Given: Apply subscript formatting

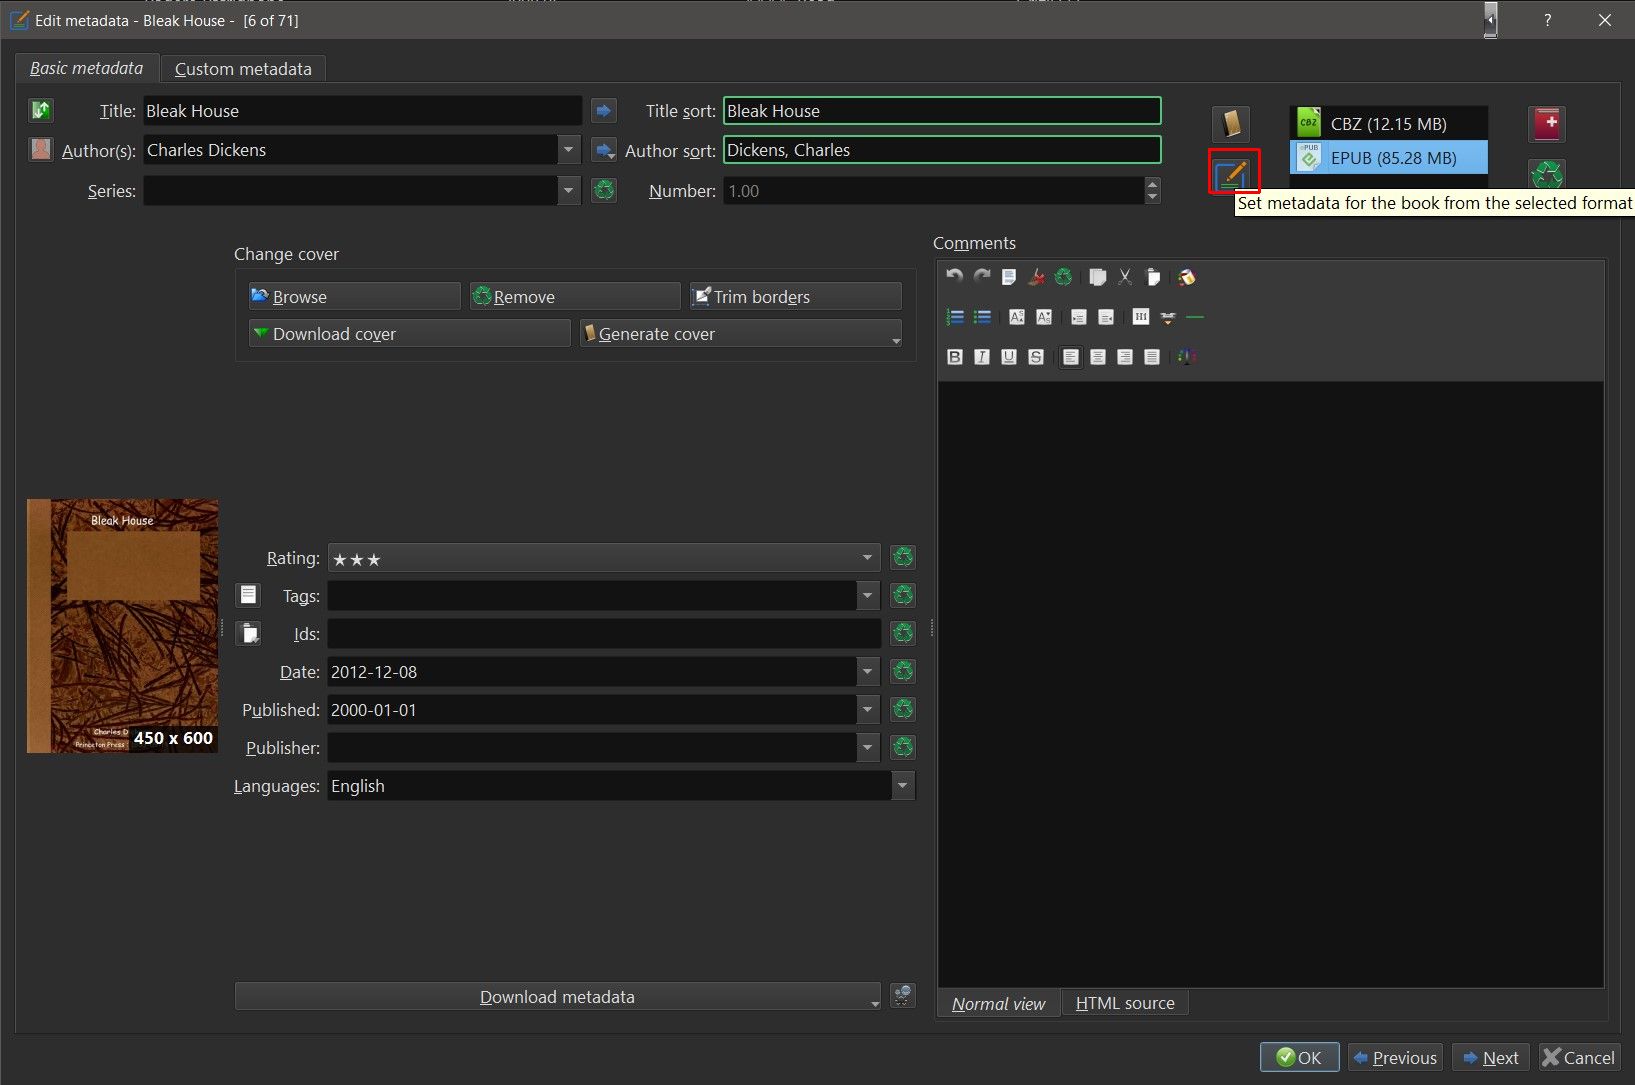Looking at the screenshot, I should click(x=1044, y=317).
